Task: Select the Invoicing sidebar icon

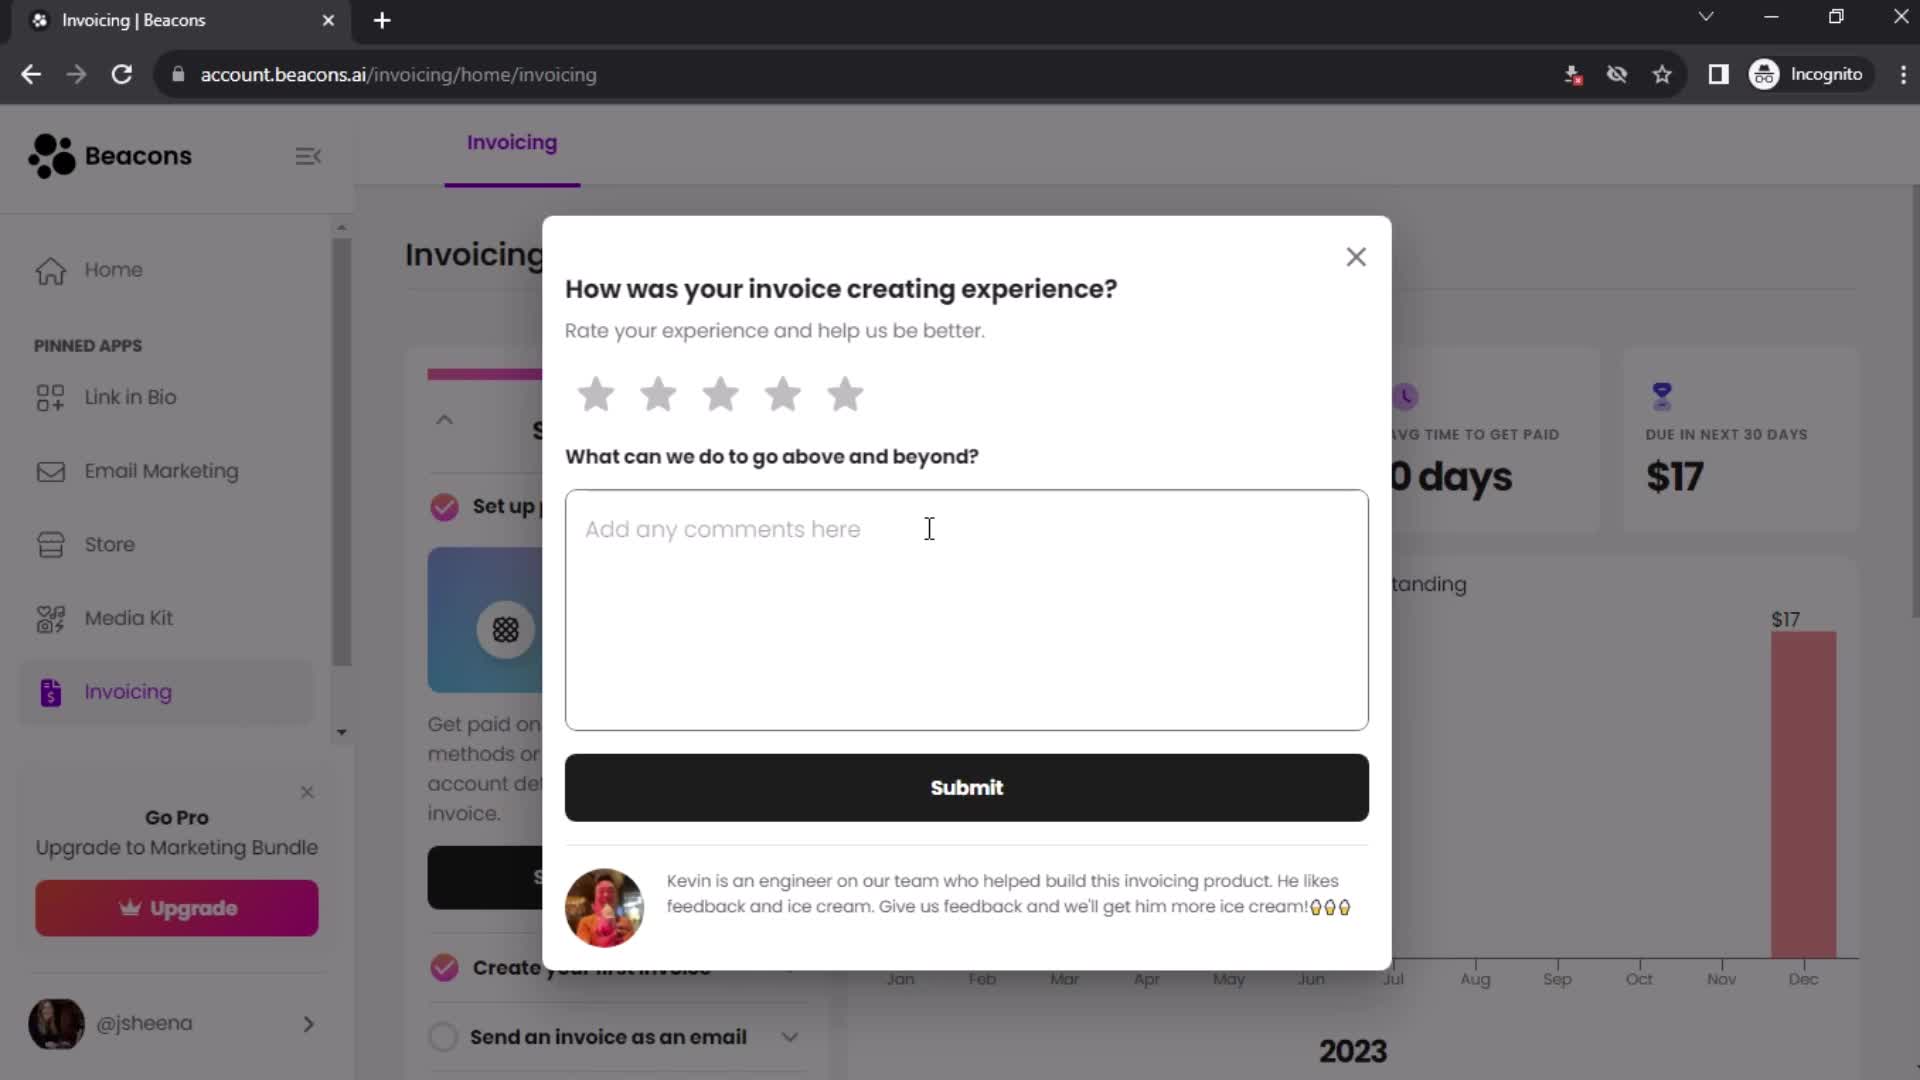Action: (x=49, y=691)
